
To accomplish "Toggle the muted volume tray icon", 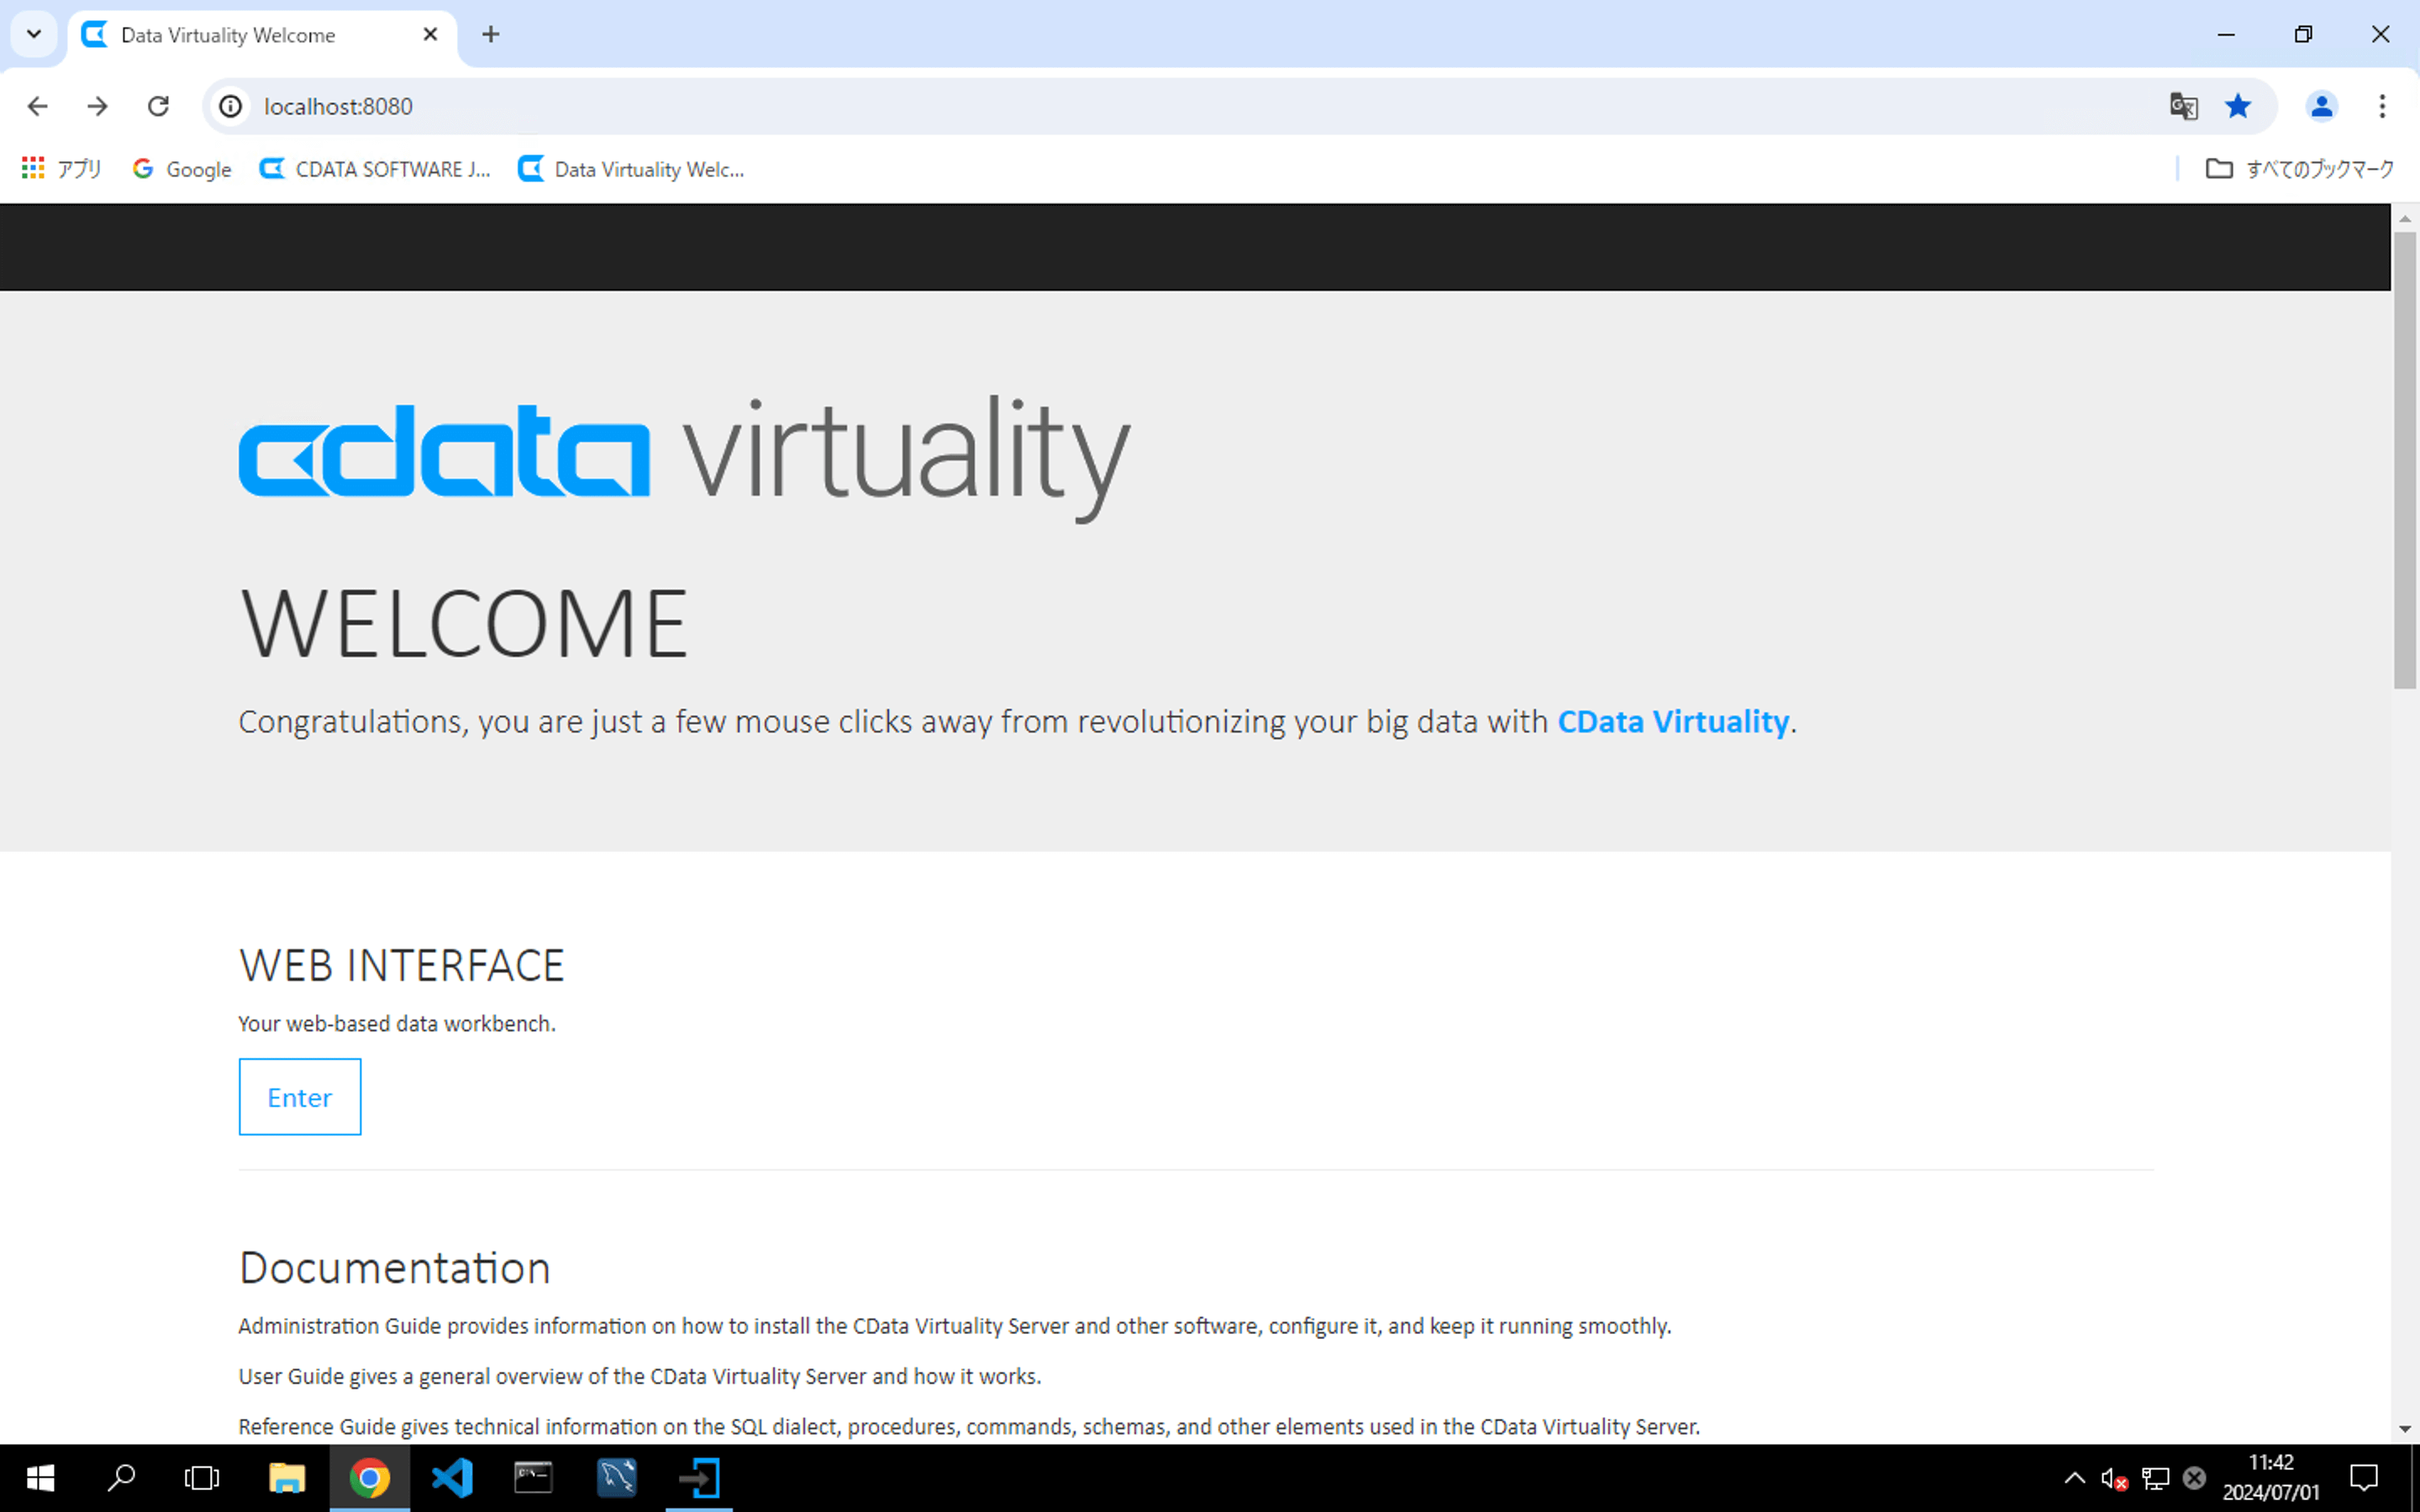I will point(2114,1478).
